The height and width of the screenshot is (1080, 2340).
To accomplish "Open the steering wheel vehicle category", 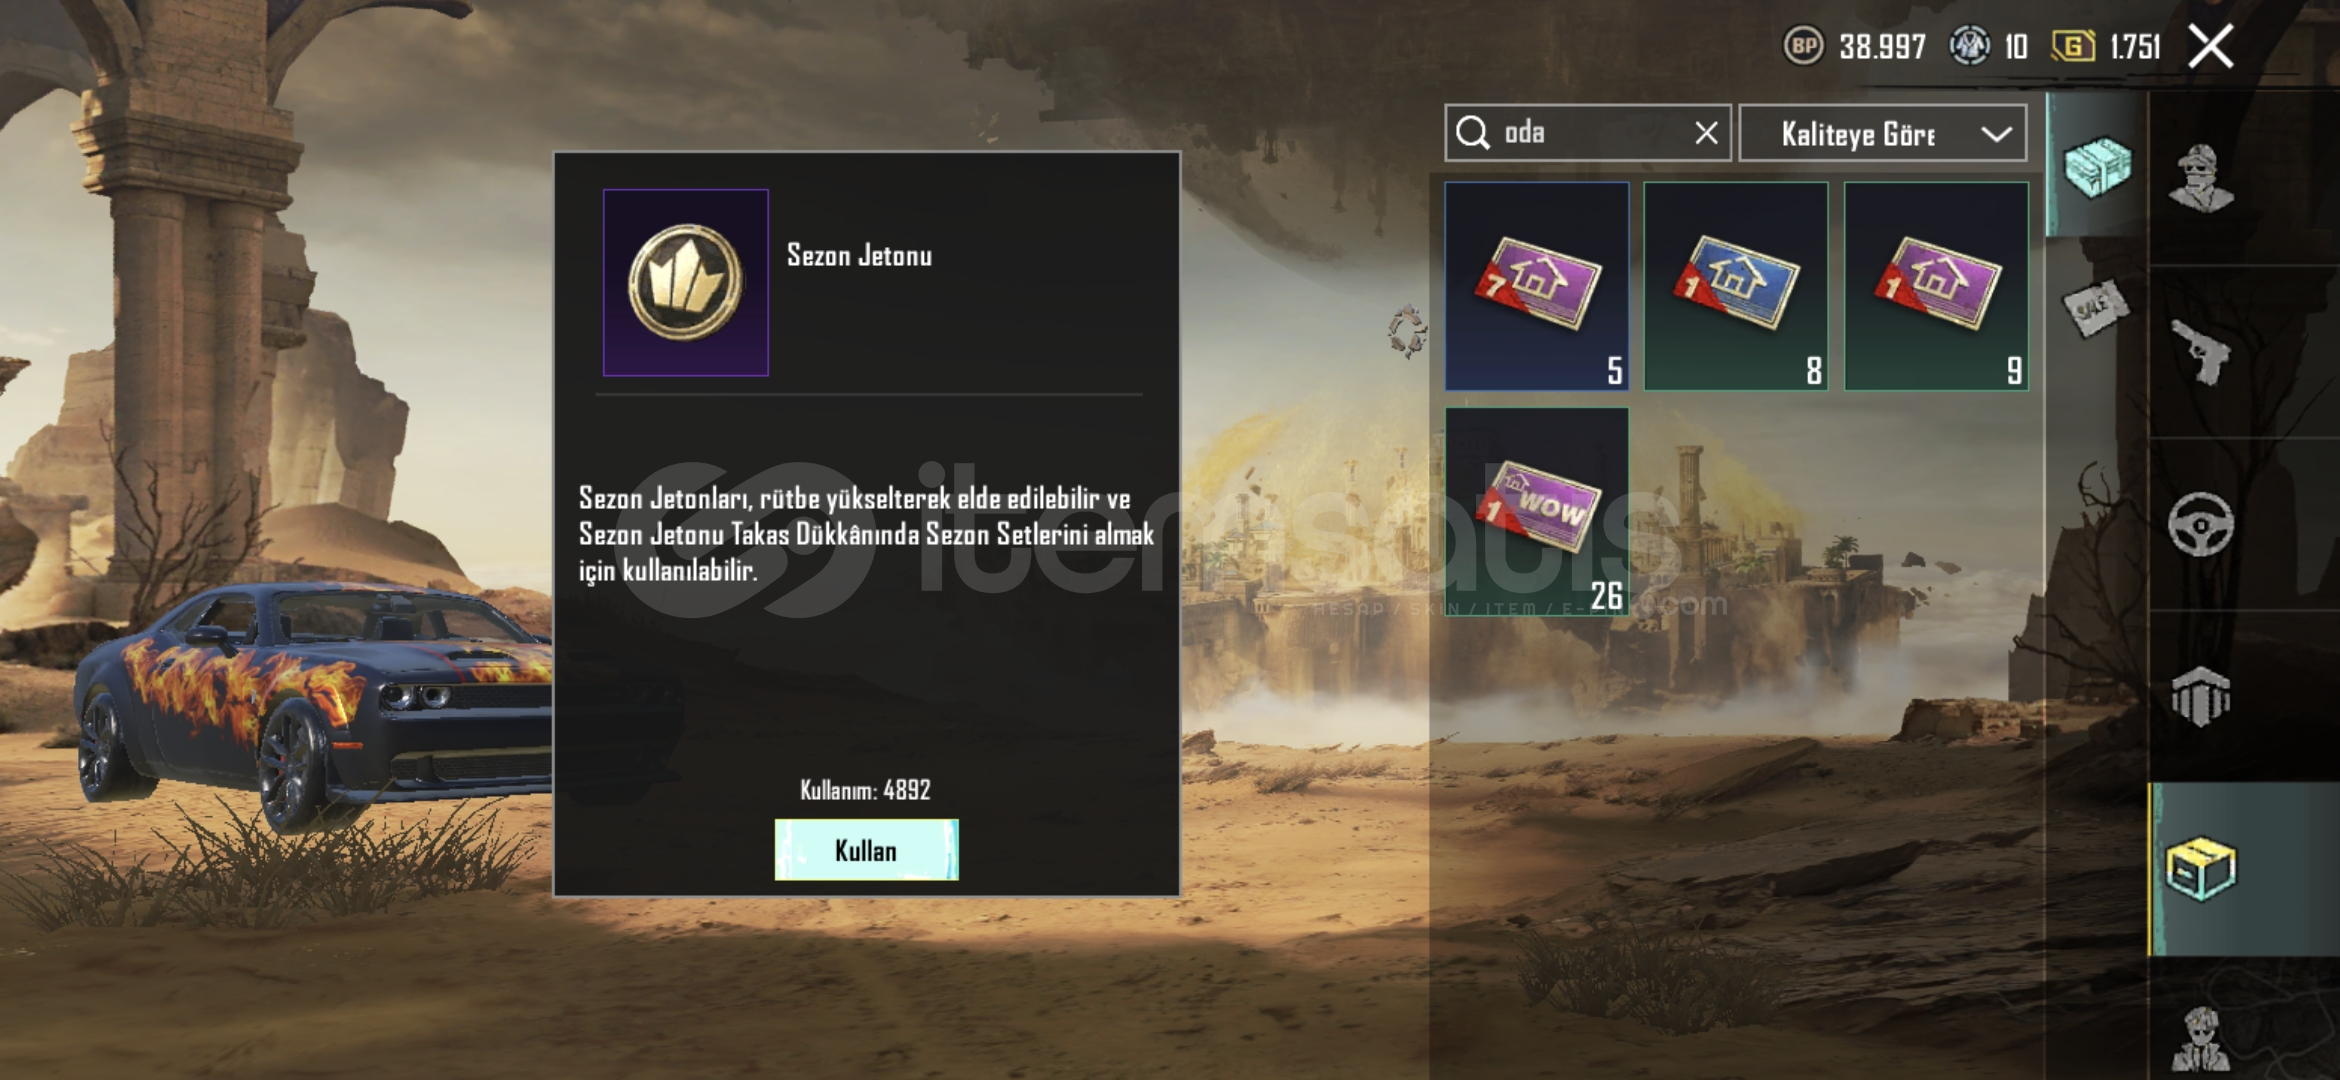I will (x=2201, y=523).
